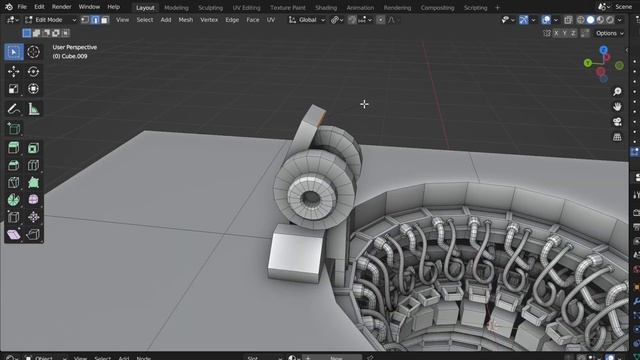Enable Z axis mesh mirror
The image size is (640, 360).
573,33
